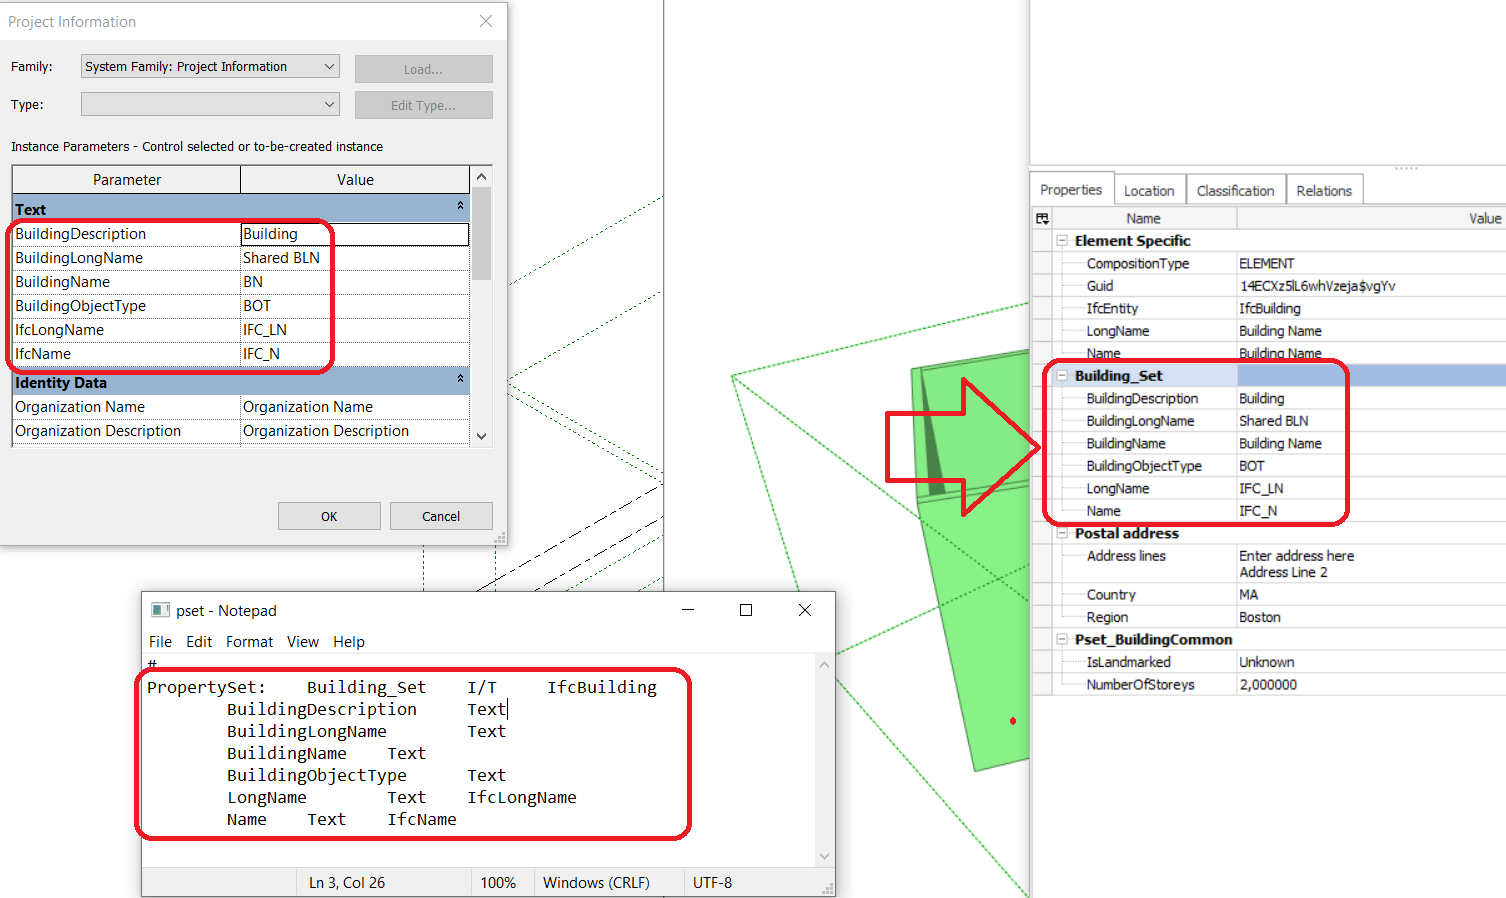Open the Format menu in Notepad
Viewport: 1506px width, 898px height.
249,641
